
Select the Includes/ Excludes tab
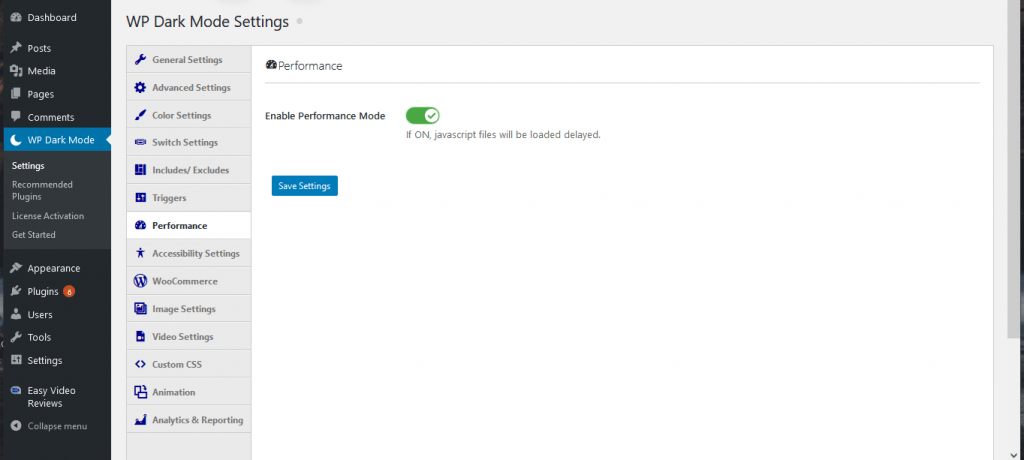click(189, 170)
